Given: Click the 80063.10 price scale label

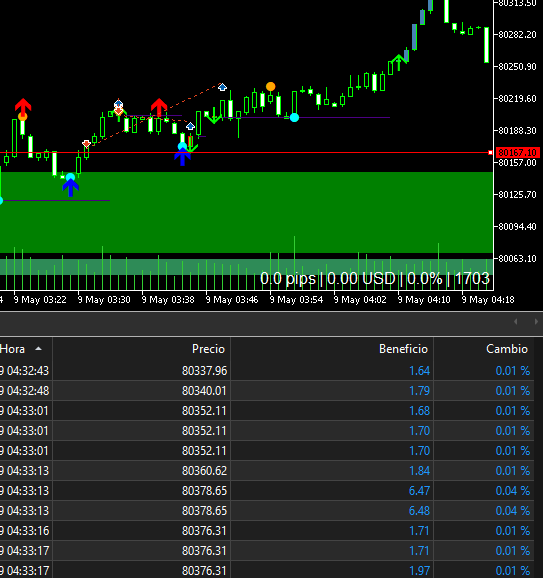Looking at the screenshot, I should (x=517, y=259).
